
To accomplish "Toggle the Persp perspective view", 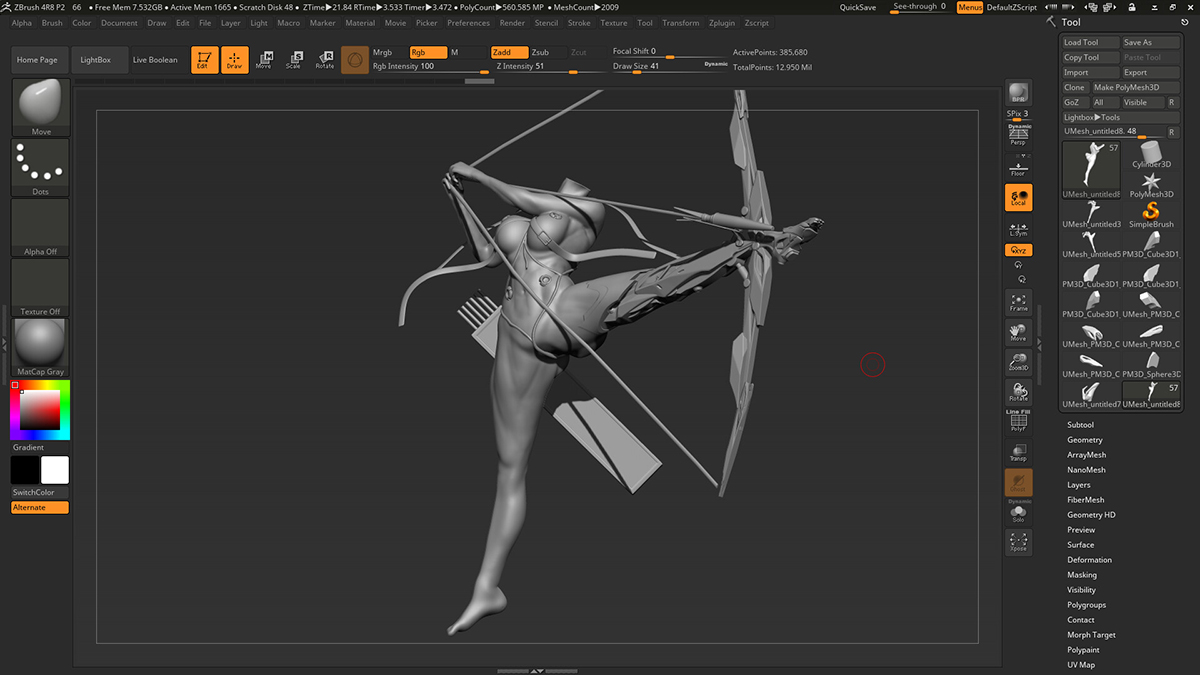I will tap(1018, 136).
